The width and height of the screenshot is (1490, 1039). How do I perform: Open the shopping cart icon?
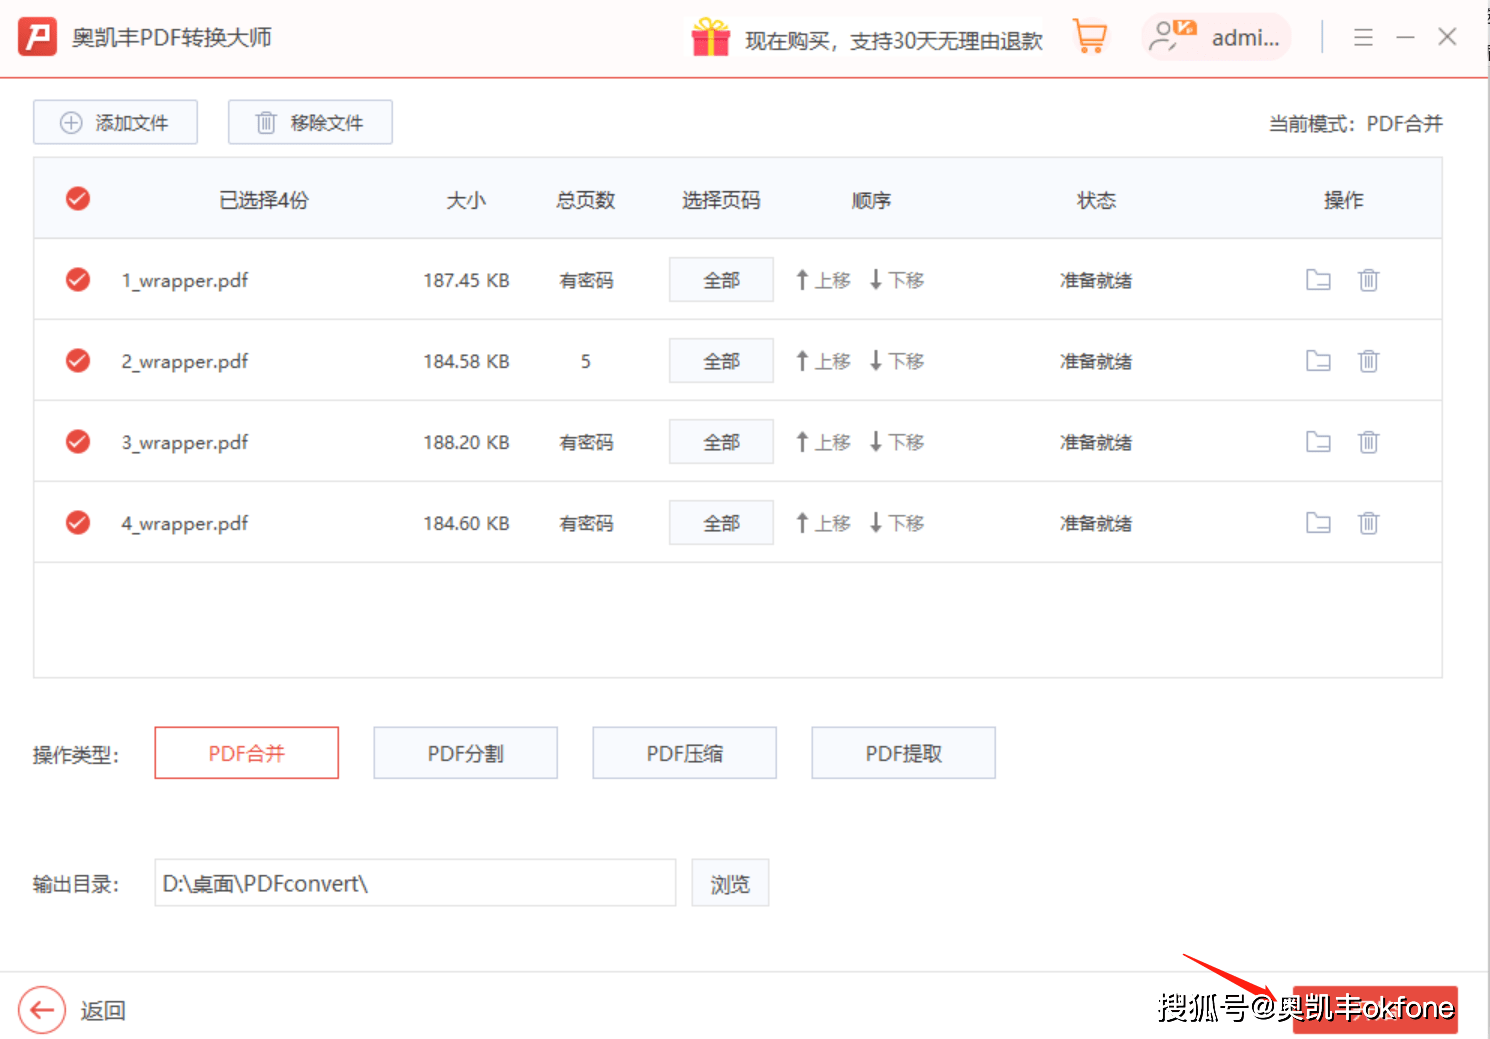point(1089,37)
